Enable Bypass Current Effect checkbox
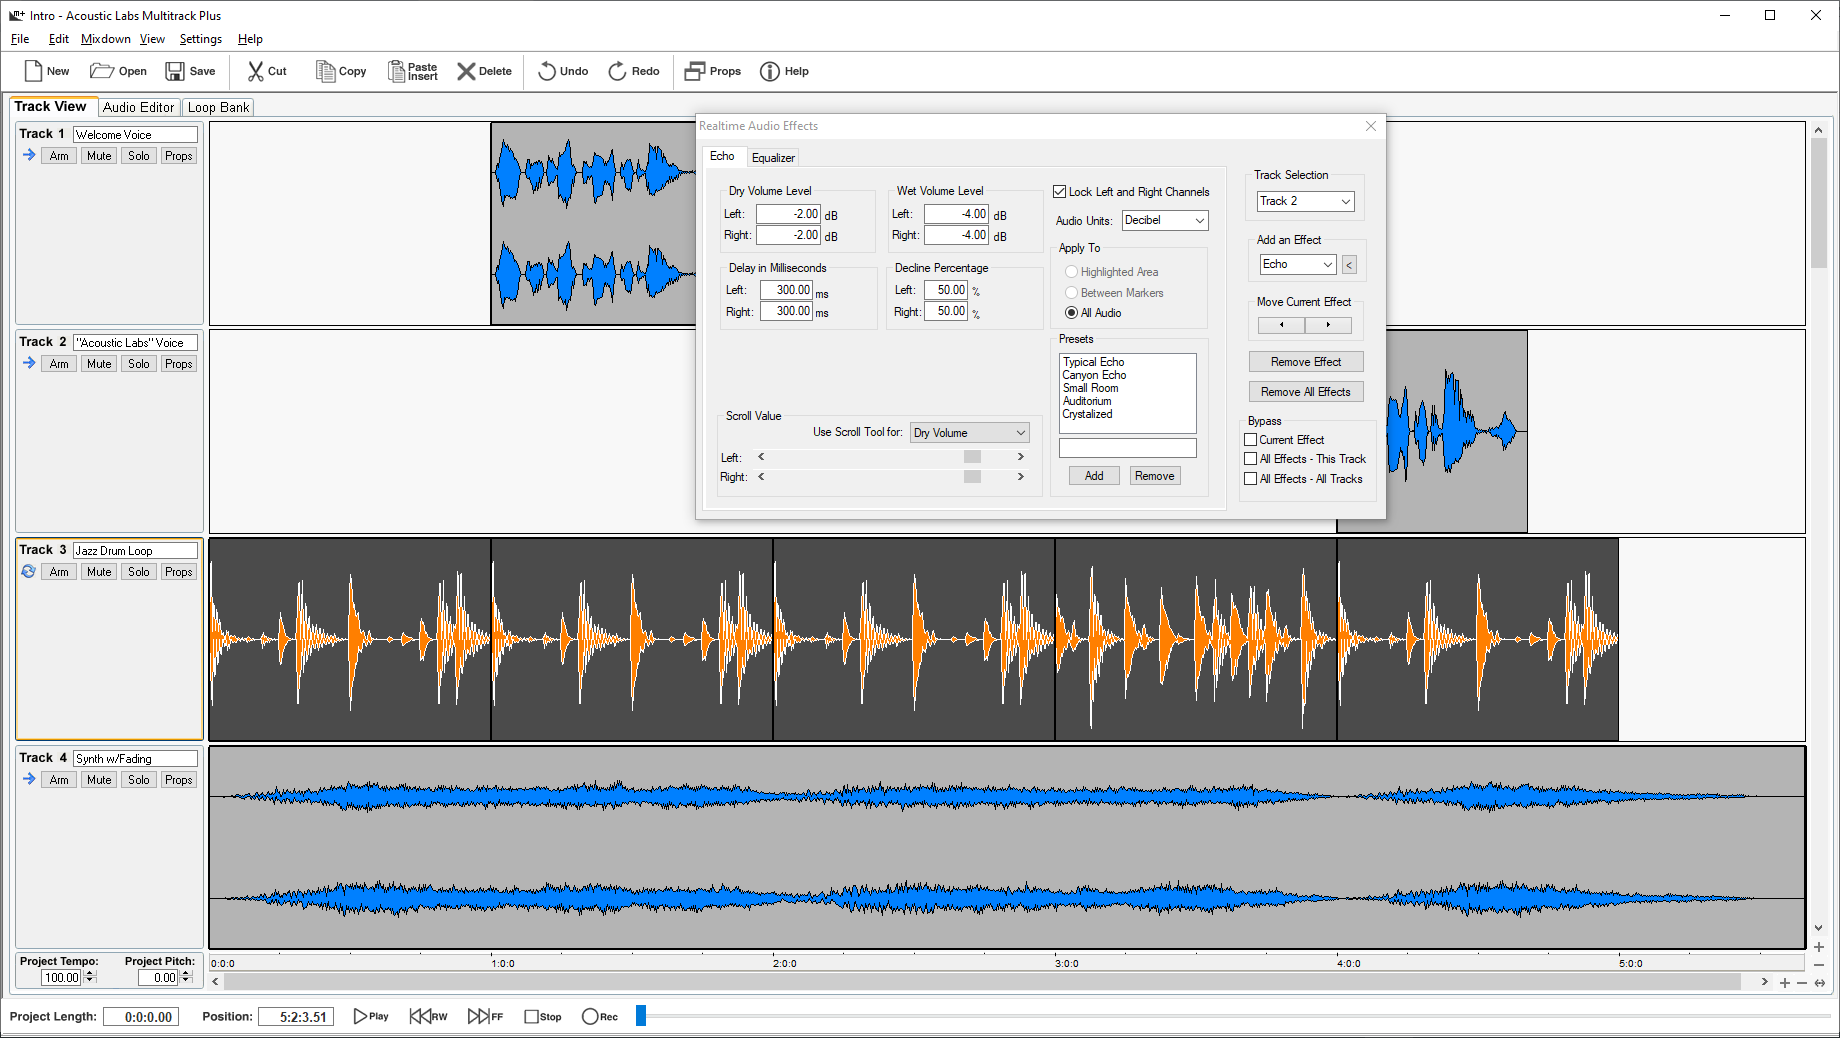Screen dimensions: 1840x1038 pyautogui.click(x=1250, y=440)
